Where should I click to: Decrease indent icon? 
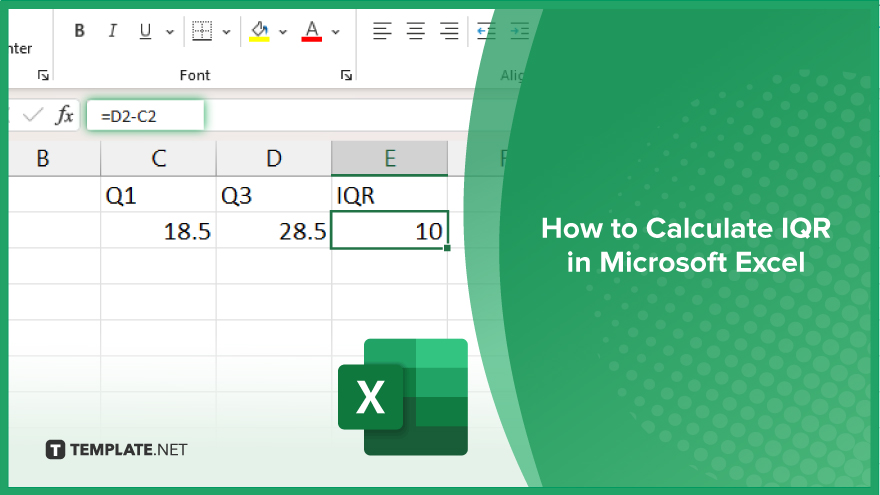(486, 31)
